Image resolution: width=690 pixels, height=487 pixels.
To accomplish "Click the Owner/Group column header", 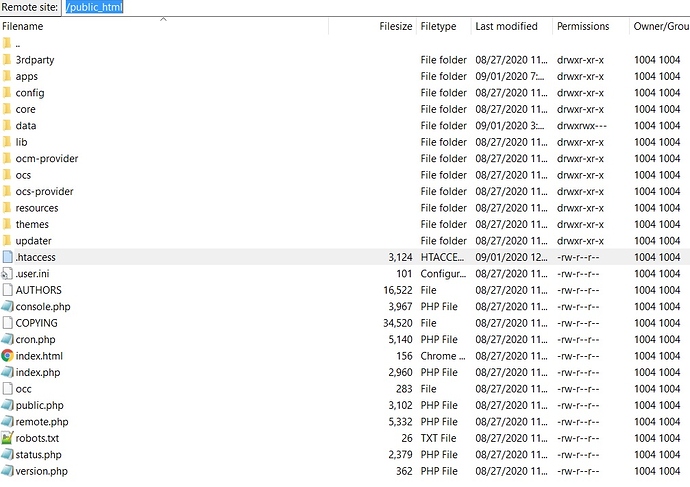I will (660, 26).
